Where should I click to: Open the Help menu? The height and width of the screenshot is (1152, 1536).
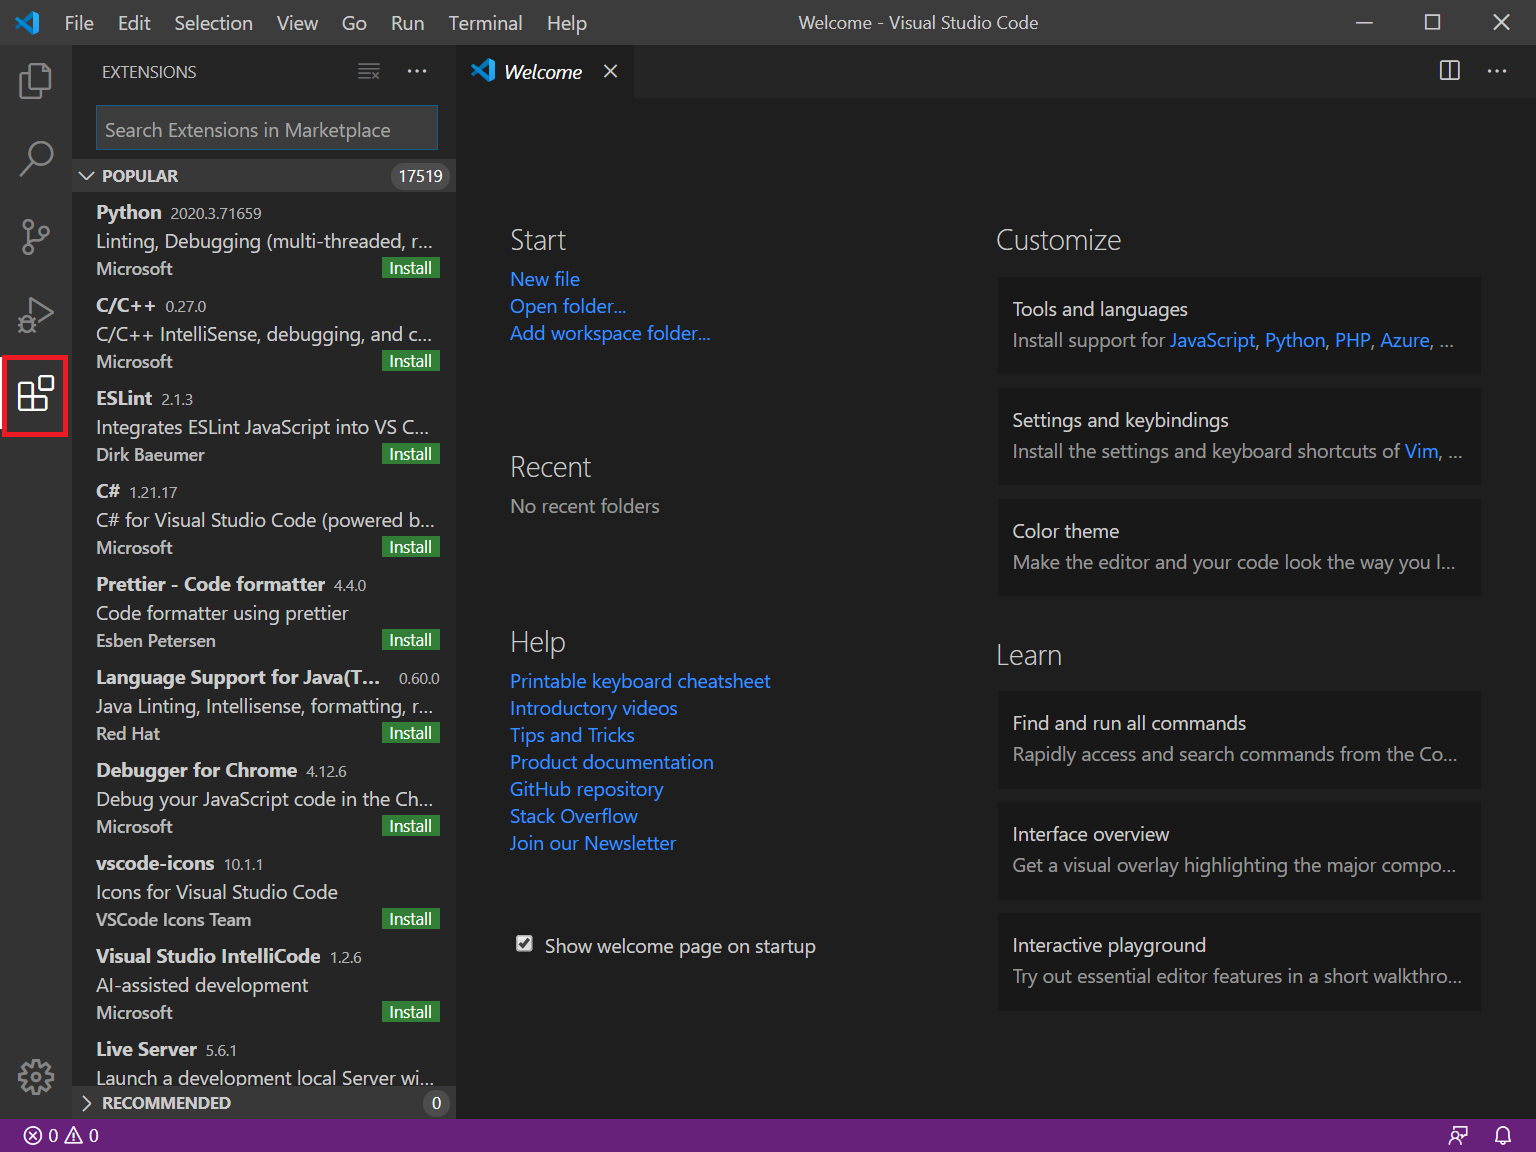(x=567, y=22)
